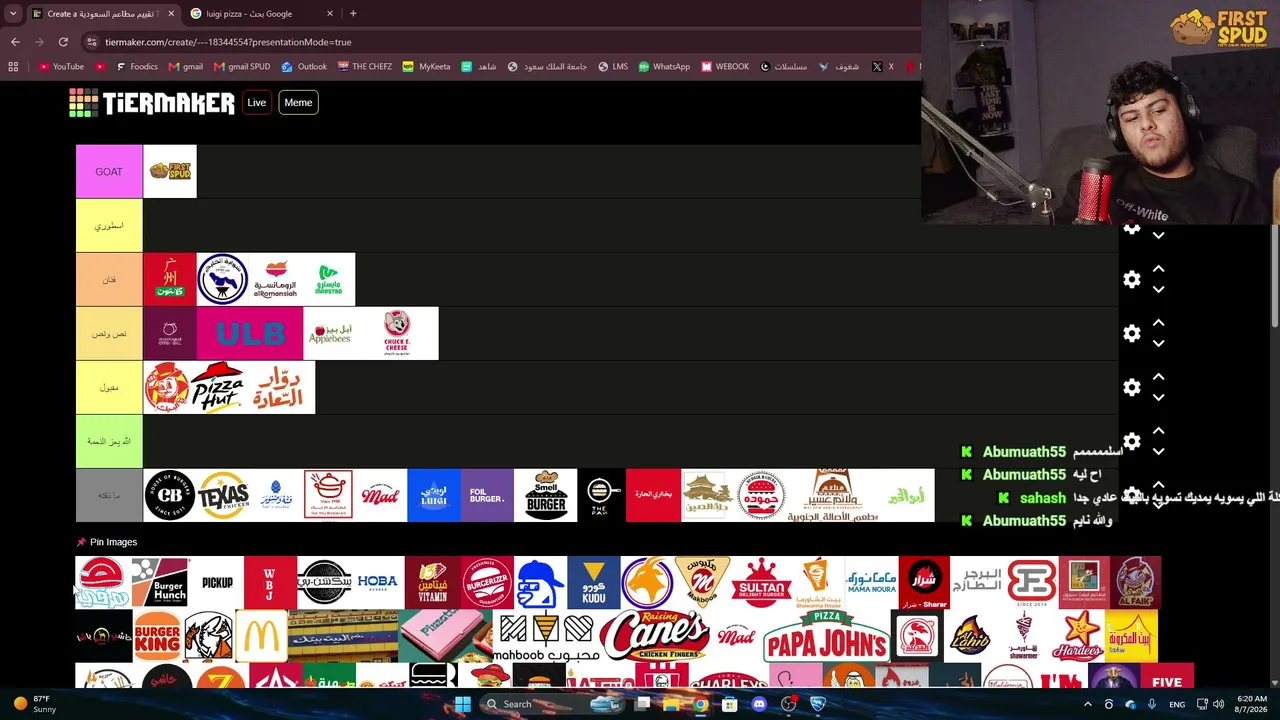Image resolution: width=1280 pixels, height=720 pixels.
Task: Select the Al Romansiah logo
Action: point(276,280)
